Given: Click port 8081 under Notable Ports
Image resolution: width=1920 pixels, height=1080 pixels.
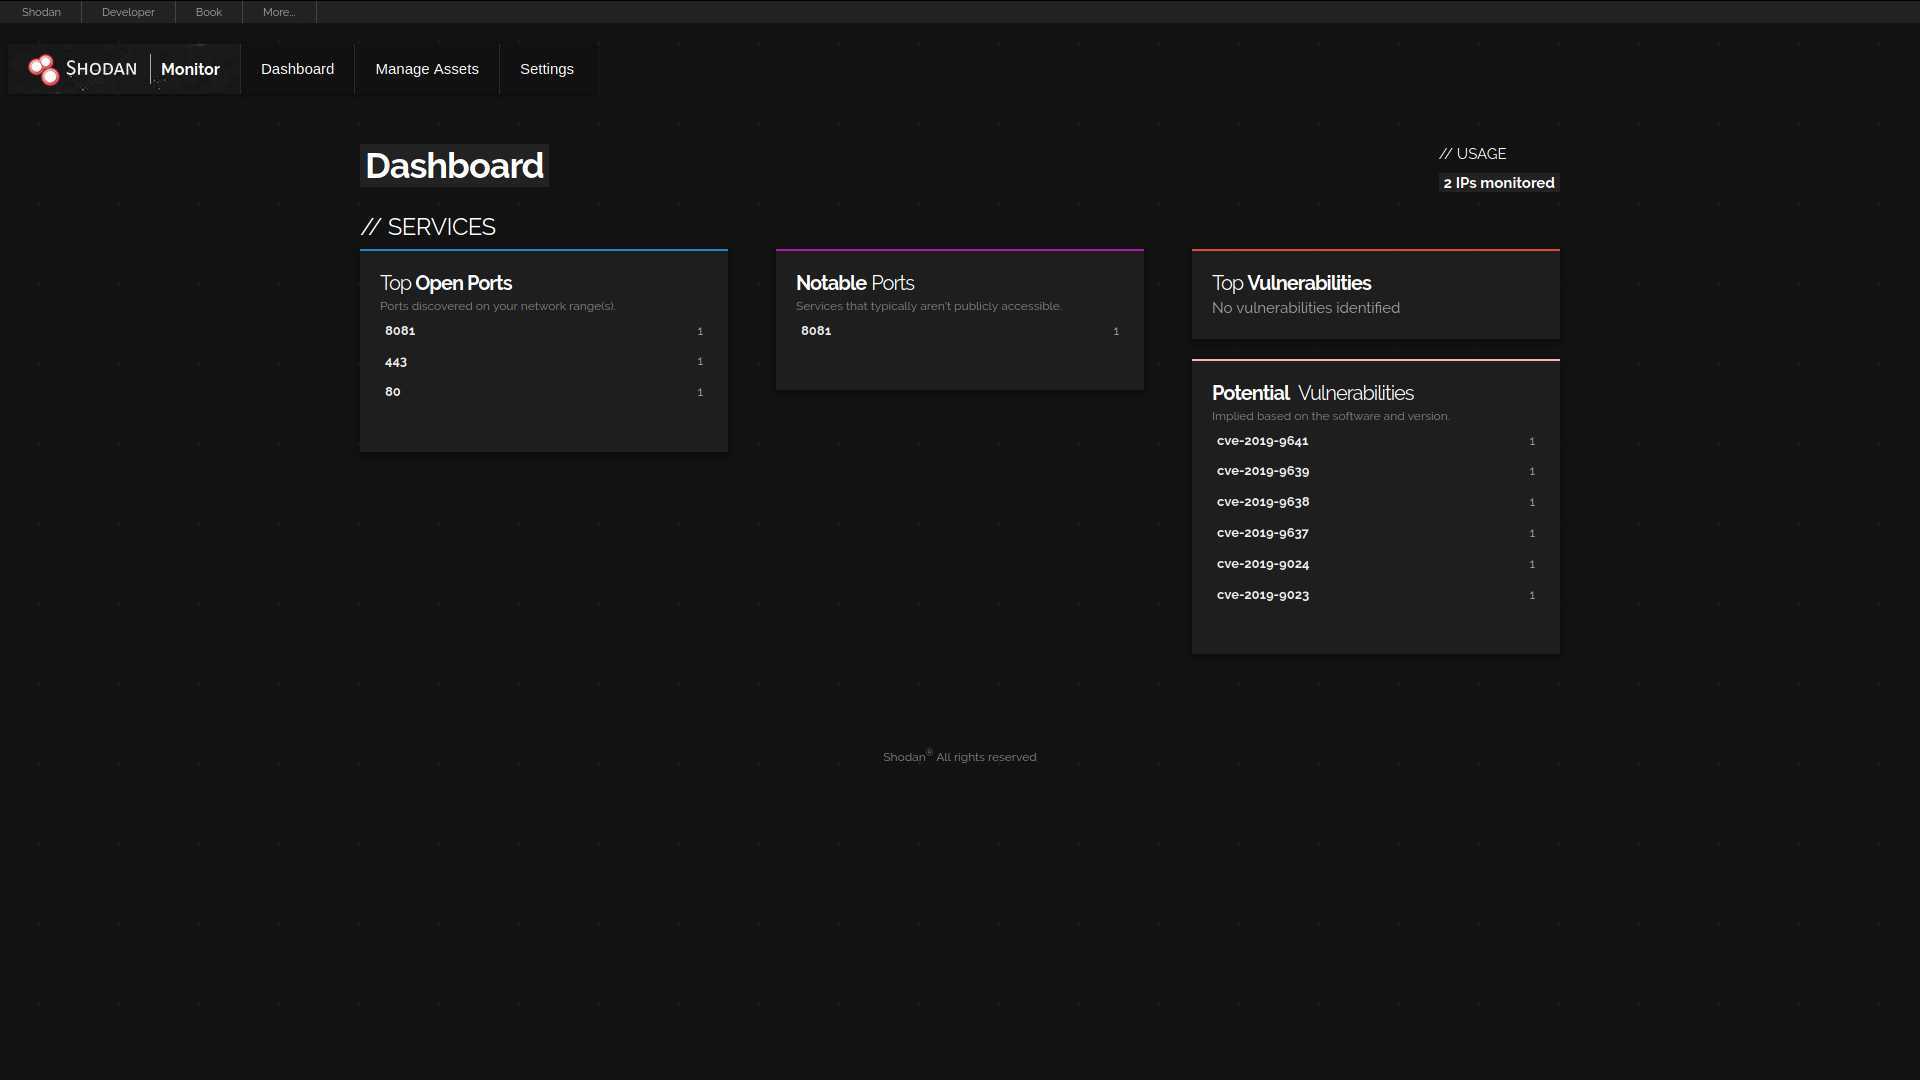Looking at the screenshot, I should coord(816,331).
